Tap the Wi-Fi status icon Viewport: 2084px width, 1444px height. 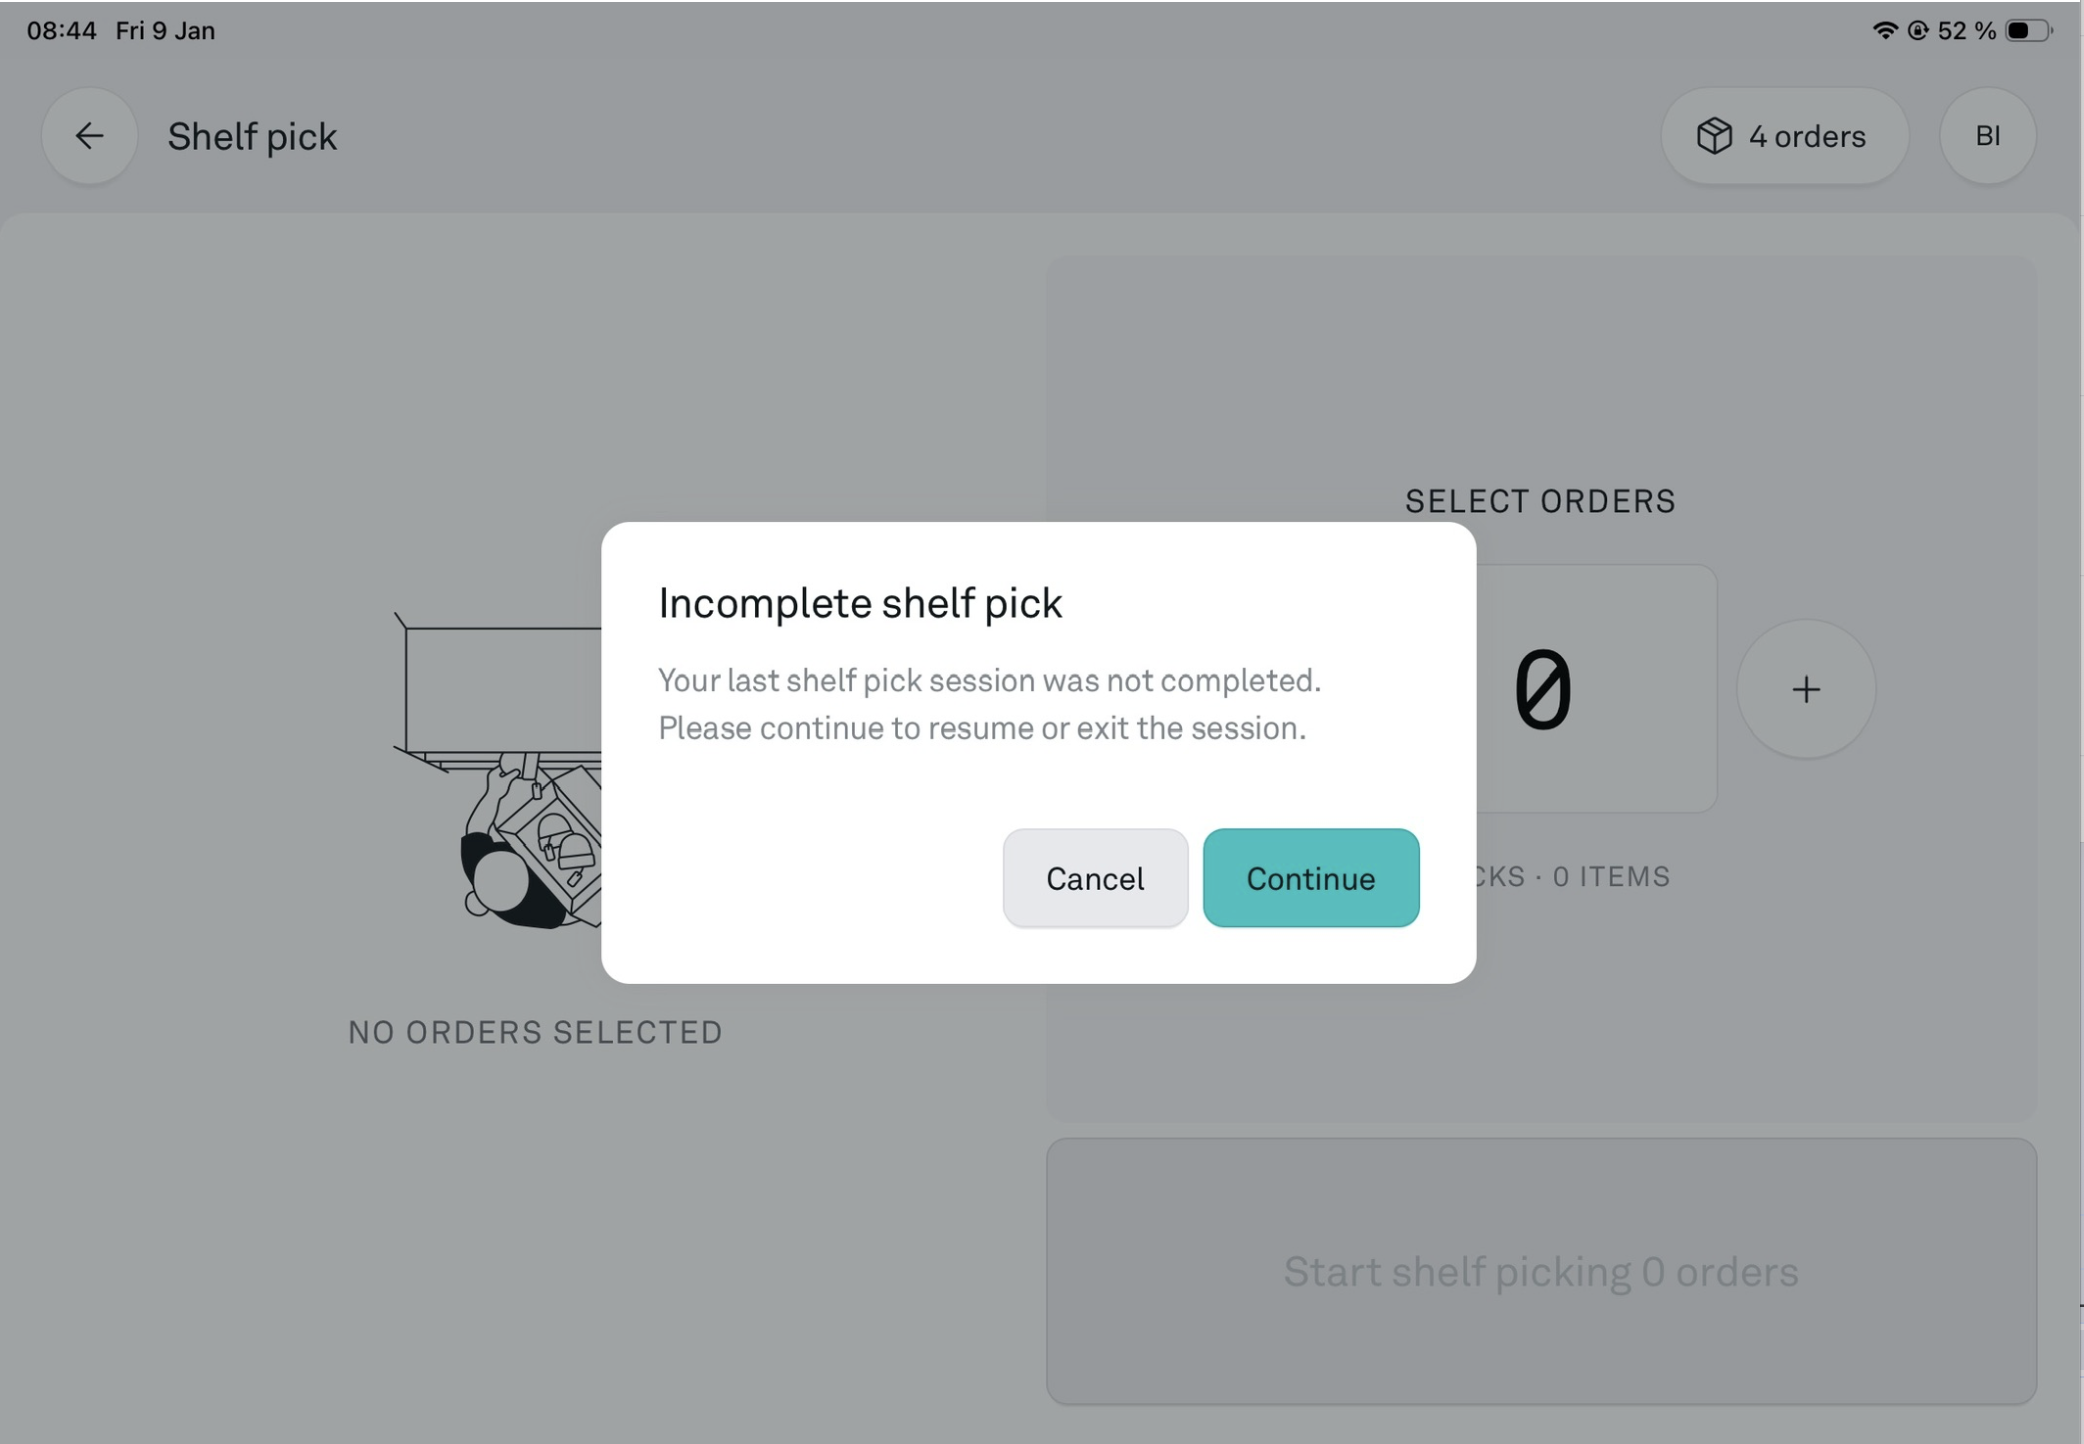pyautogui.click(x=1884, y=31)
